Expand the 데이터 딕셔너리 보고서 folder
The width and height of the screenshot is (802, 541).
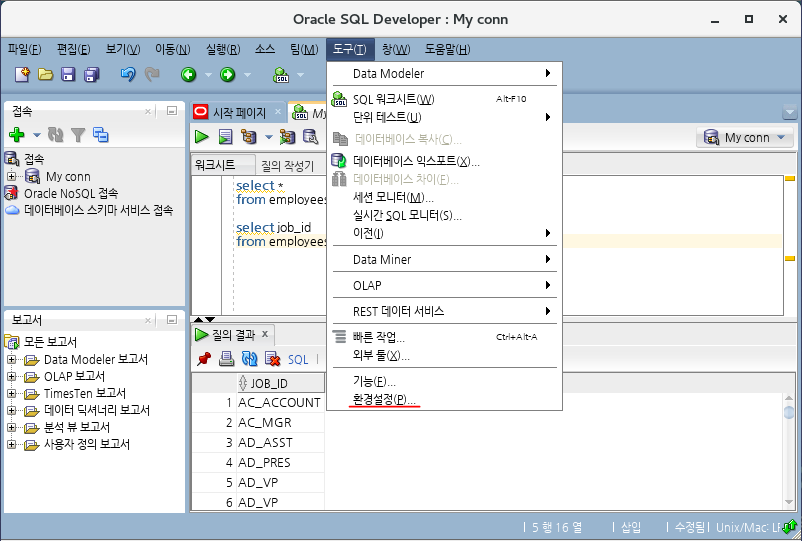pyautogui.click(x=11, y=410)
